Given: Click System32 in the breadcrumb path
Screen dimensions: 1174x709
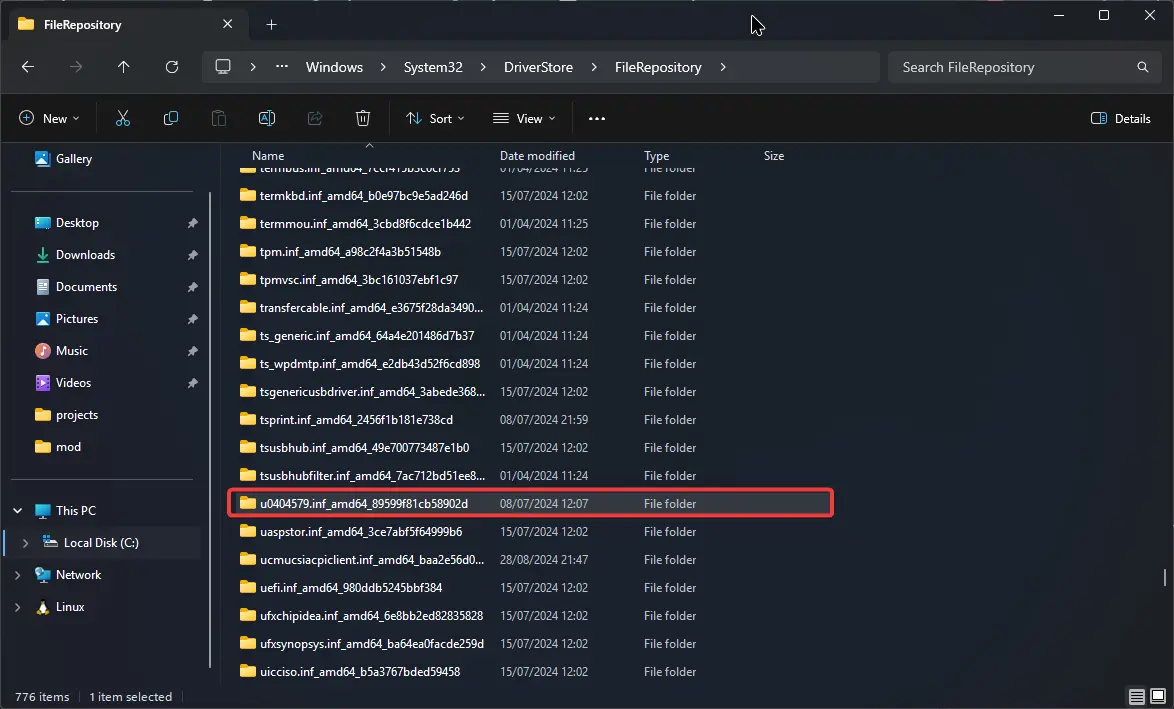Looking at the screenshot, I should coord(433,67).
